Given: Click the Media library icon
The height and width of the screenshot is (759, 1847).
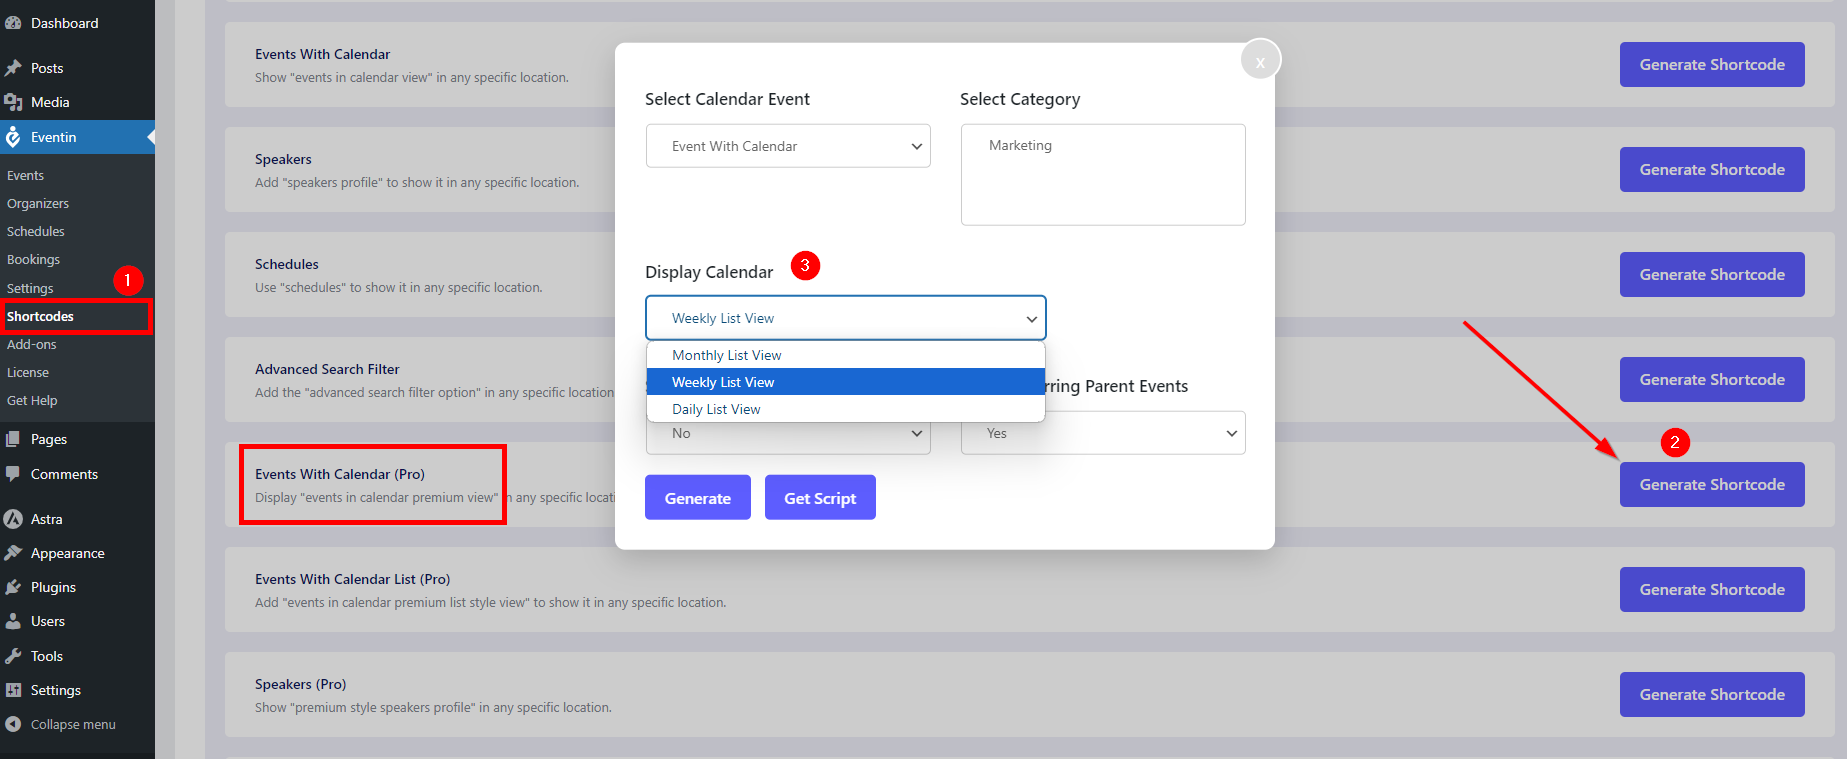Looking at the screenshot, I should [13, 102].
